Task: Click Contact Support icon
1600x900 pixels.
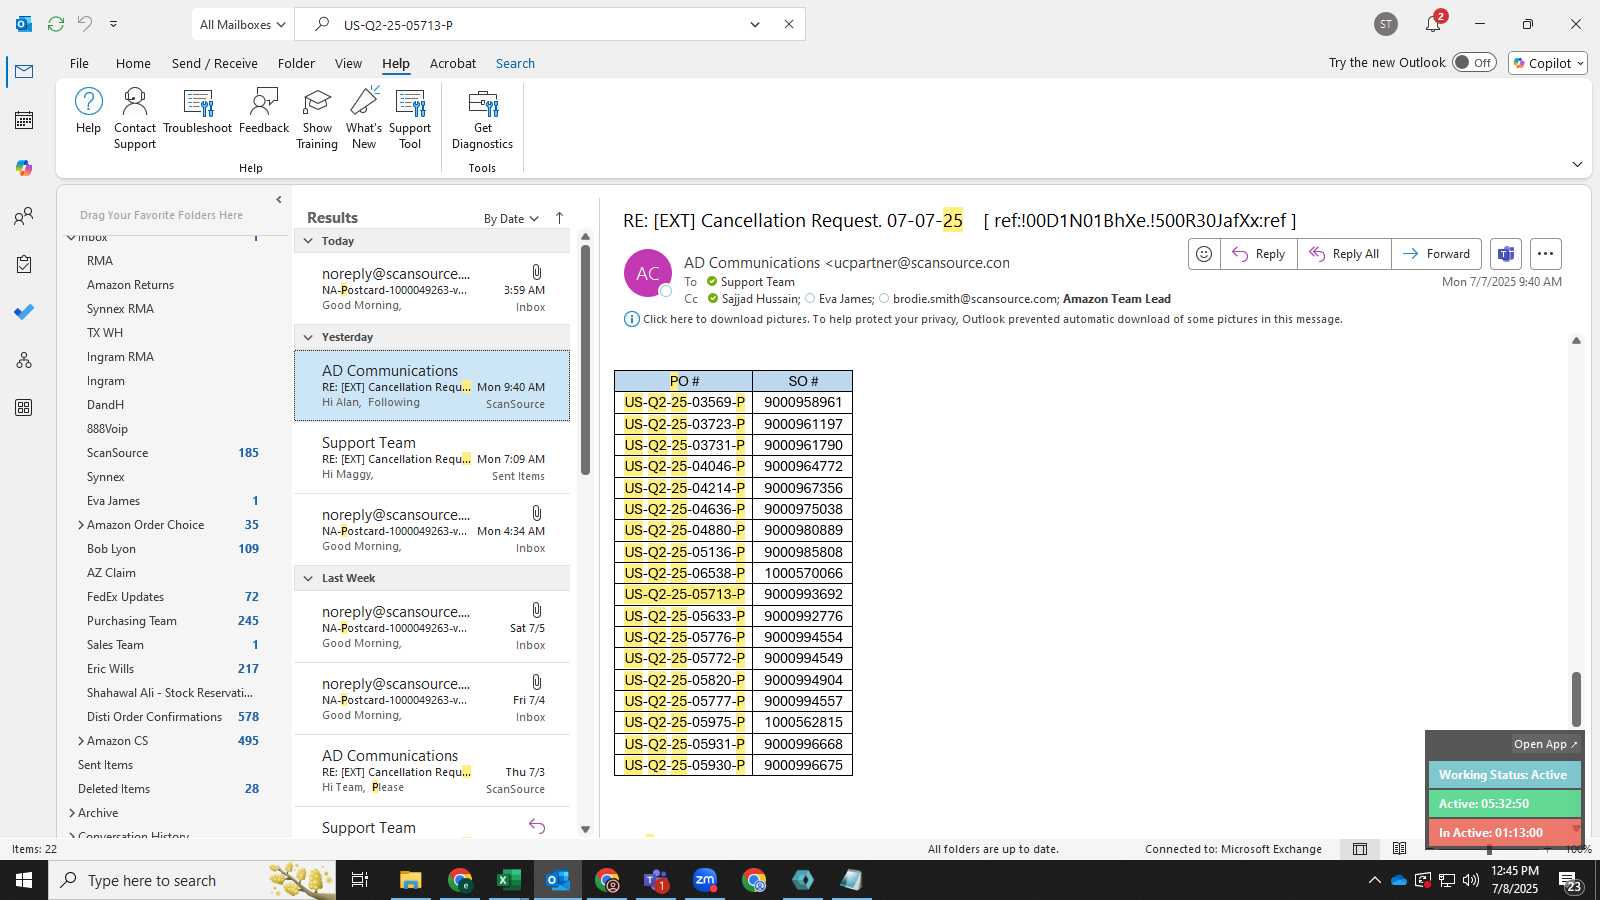Action: point(135,118)
